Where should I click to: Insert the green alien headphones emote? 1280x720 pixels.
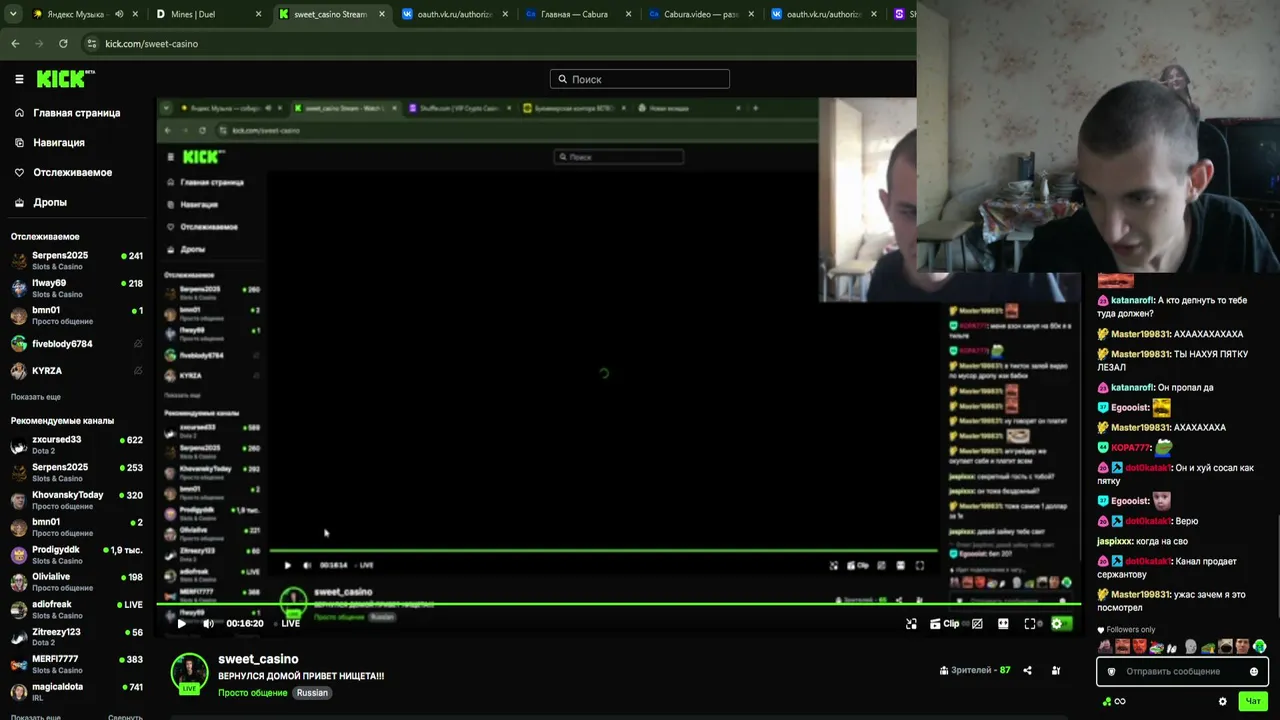point(1260,647)
